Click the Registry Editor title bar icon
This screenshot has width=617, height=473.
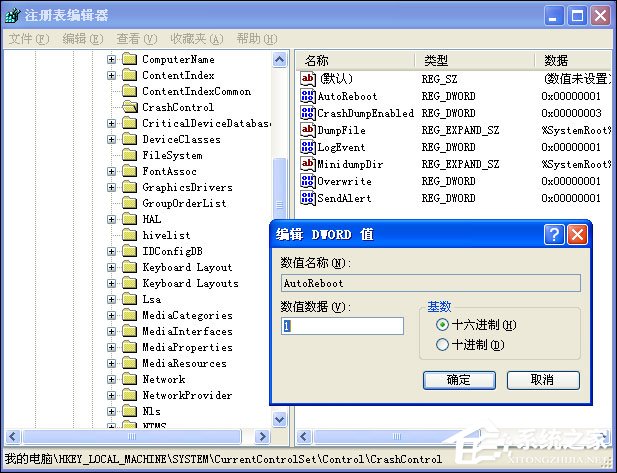(x=13, y=16)
